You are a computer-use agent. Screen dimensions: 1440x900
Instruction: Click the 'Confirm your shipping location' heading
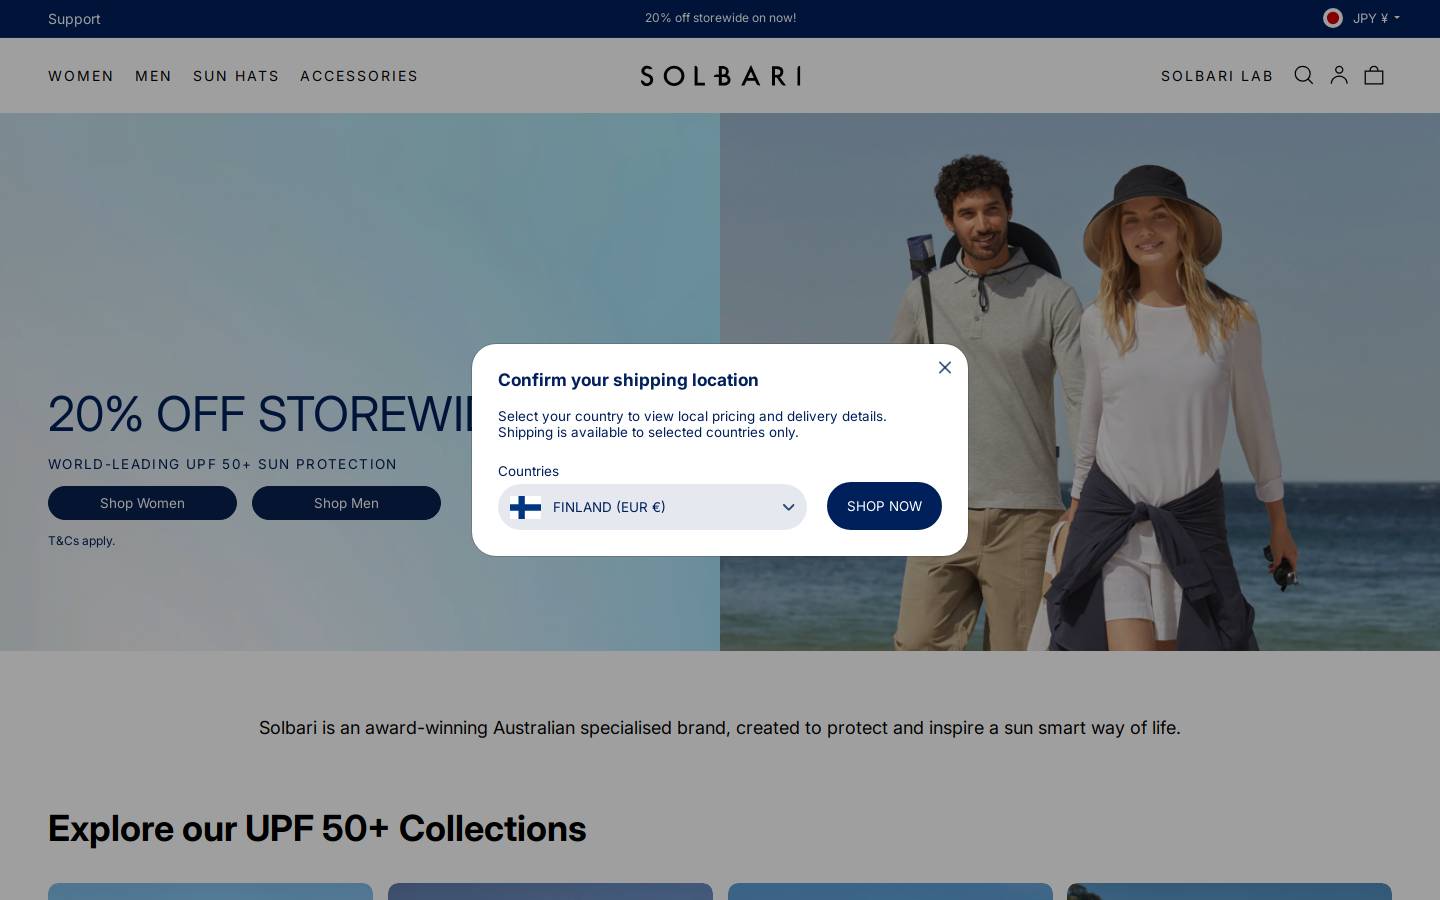628,380
